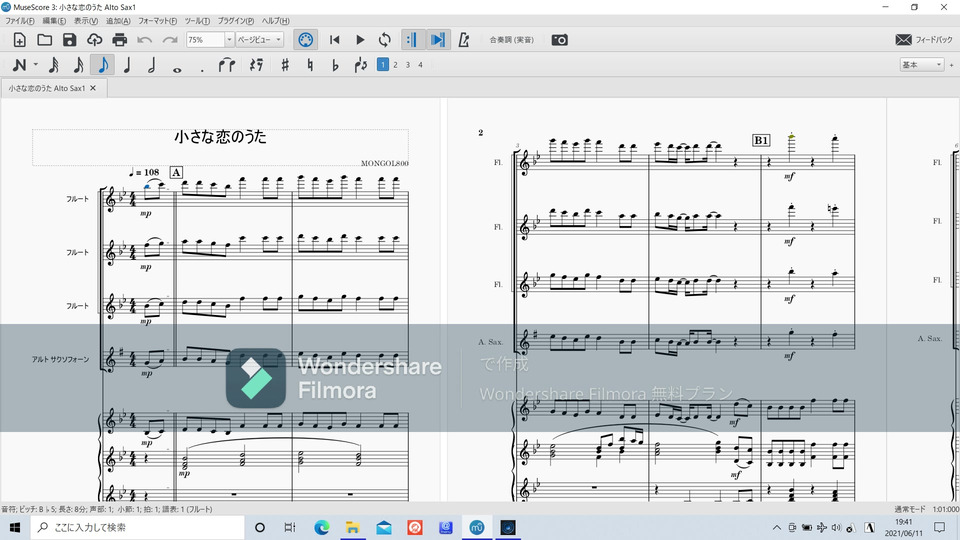The image size is (960, 540).
Task: Select 16th note duration
Action: point(78,65)
